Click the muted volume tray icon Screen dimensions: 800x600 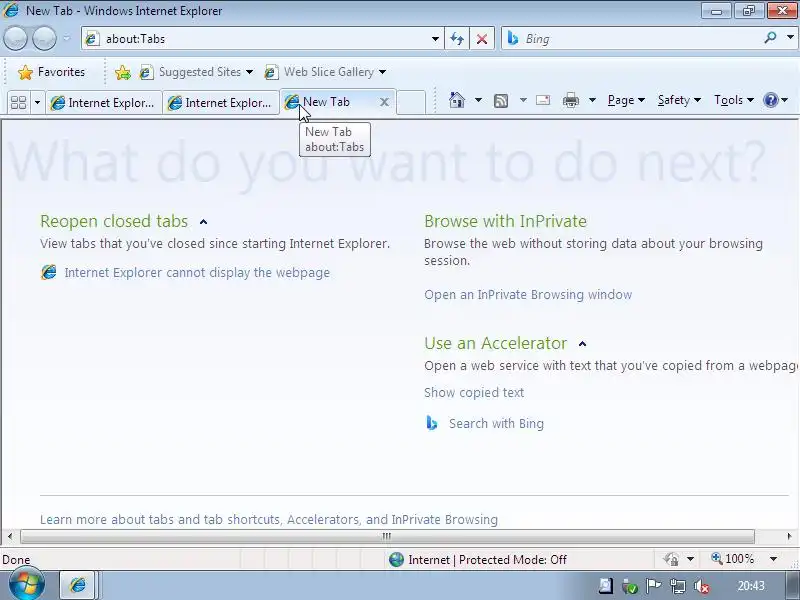[702, 586]
